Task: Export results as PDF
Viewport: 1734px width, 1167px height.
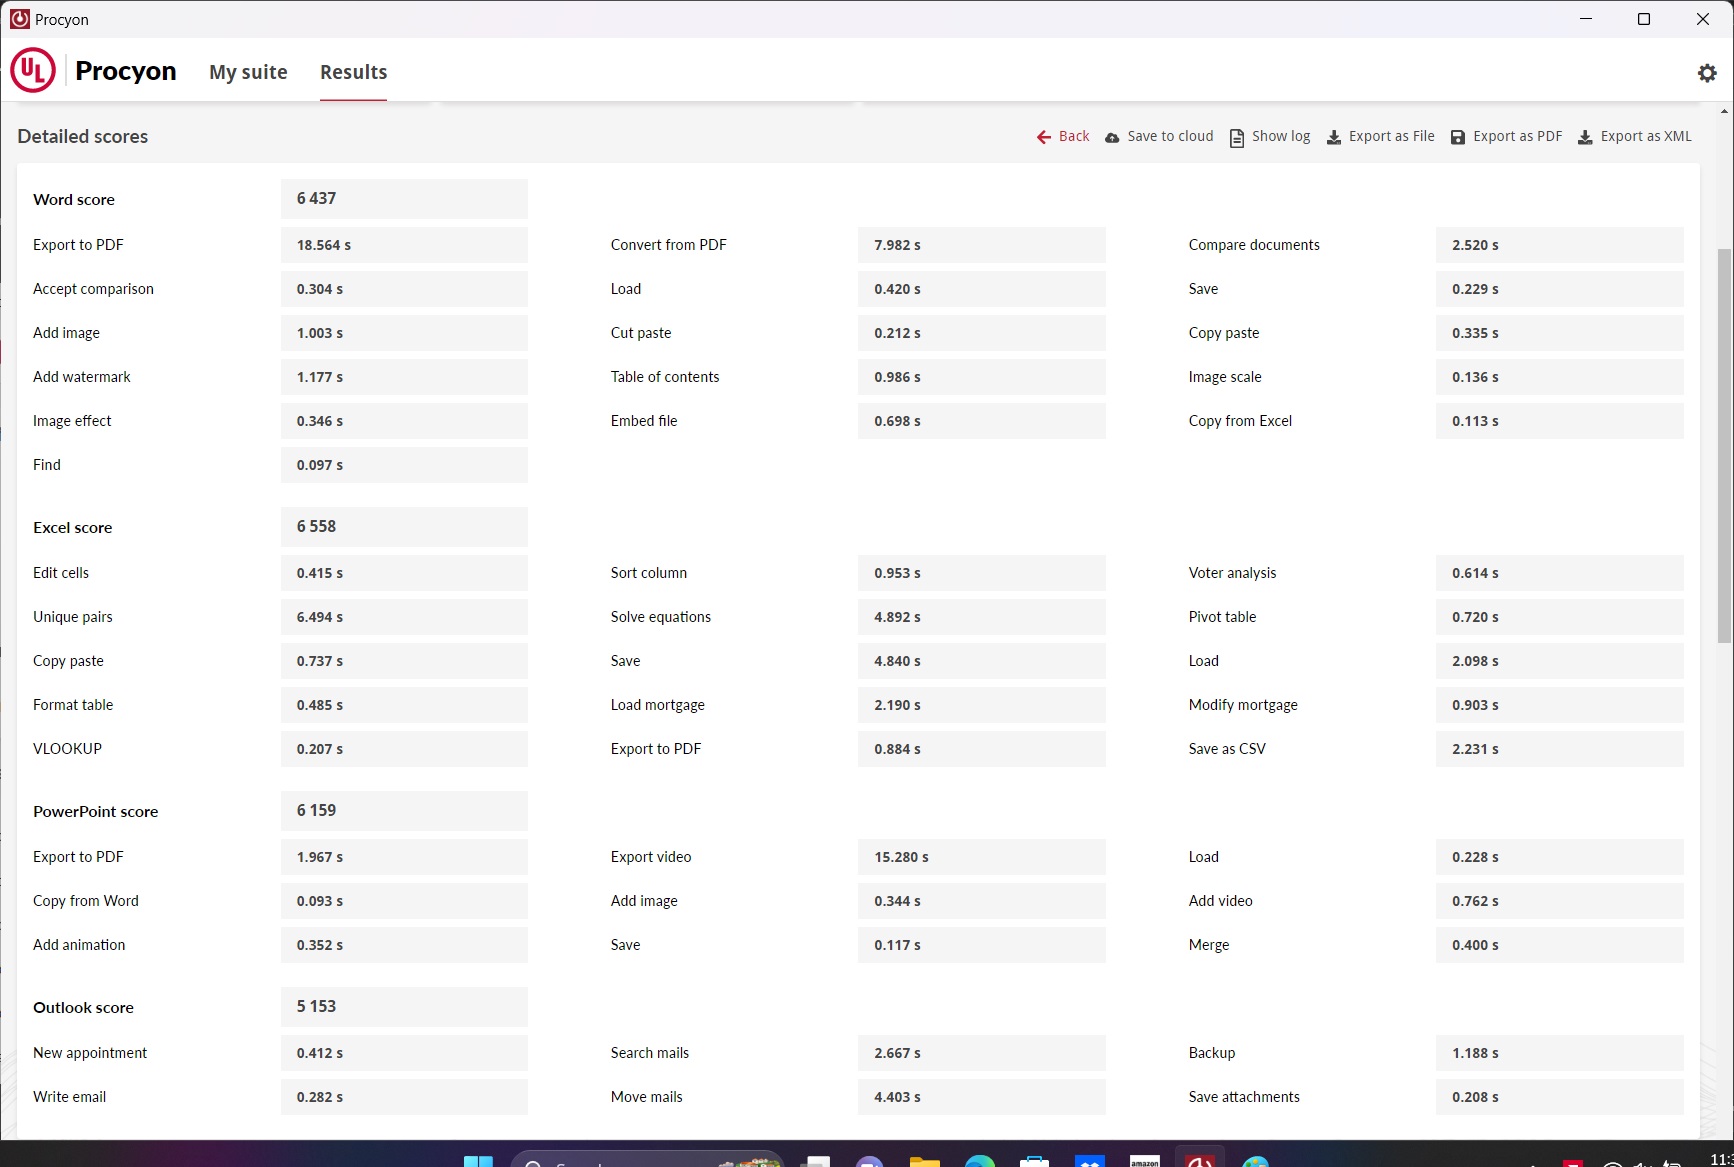Action: tap(1507, 137)
